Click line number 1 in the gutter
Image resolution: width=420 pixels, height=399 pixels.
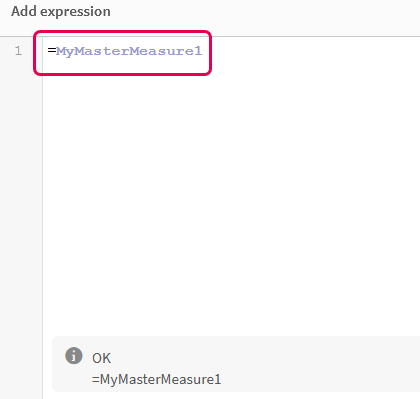pyautogui.click(x=18, y=51)
